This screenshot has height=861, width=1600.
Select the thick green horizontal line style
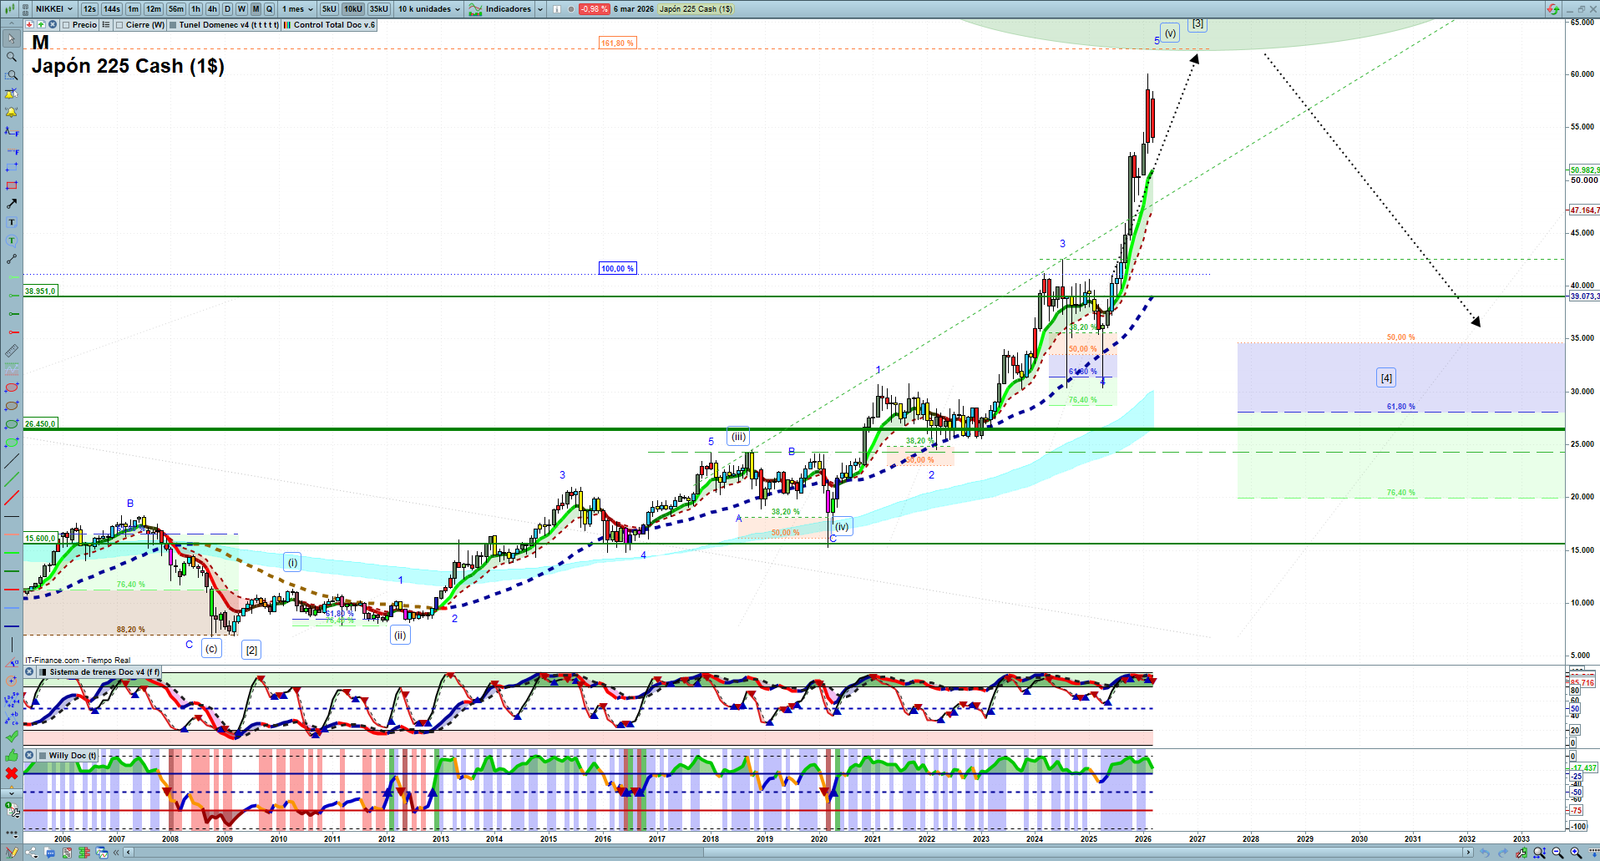click(x=12, y=570)
